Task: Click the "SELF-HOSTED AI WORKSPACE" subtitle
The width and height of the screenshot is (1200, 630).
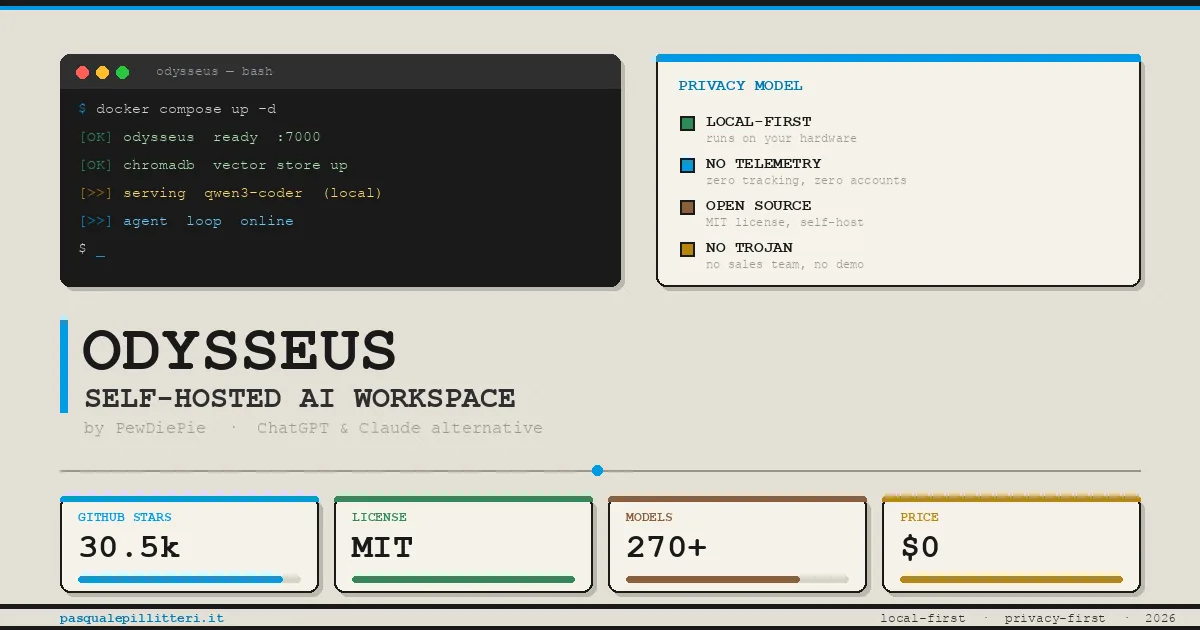Action: tap(300, 398)
